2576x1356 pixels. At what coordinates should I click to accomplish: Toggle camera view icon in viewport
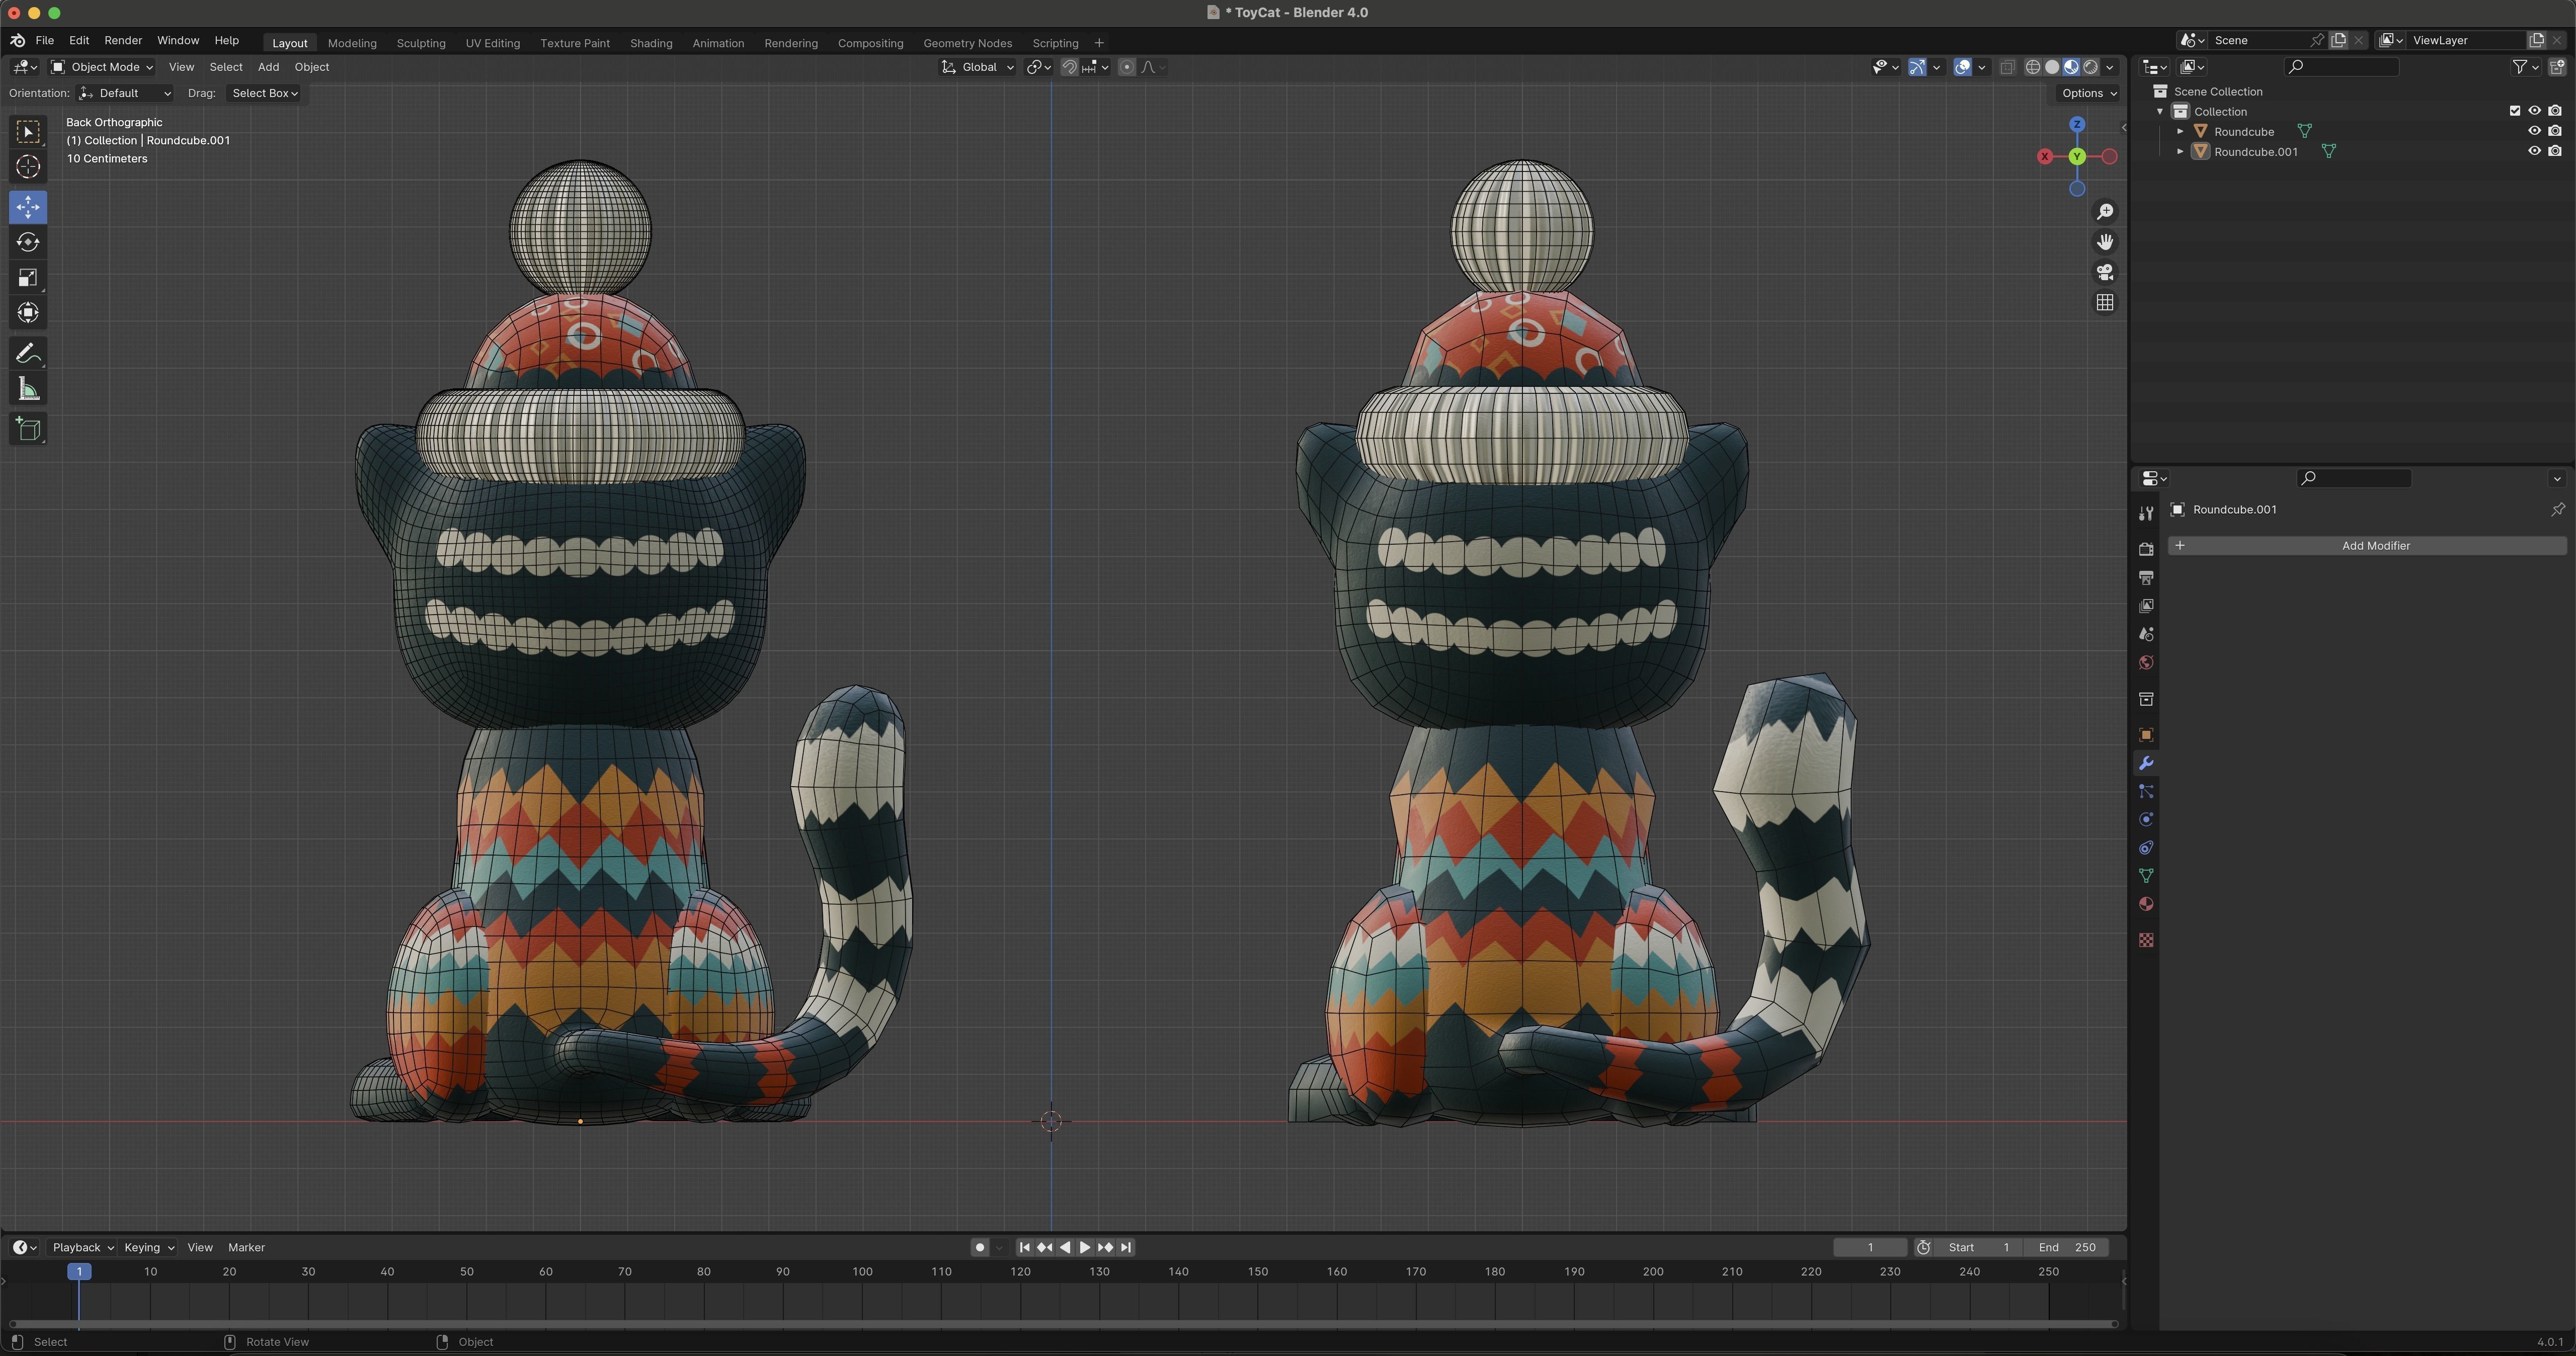[x=2105, y=272]
